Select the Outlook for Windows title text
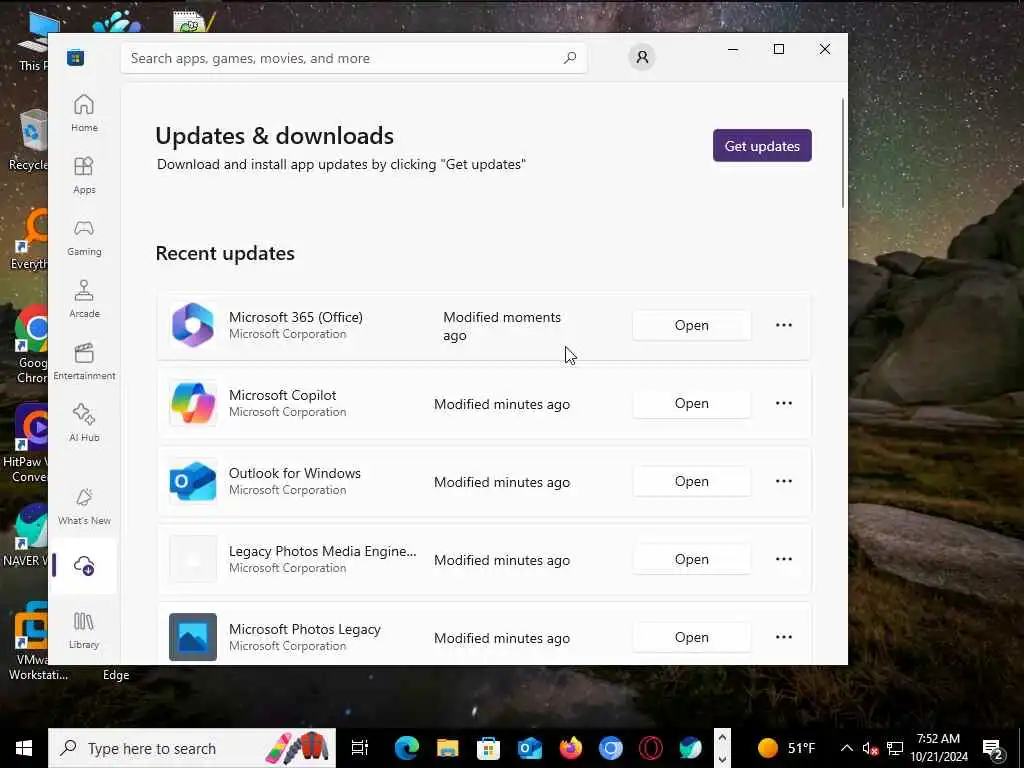 tap(295, 473)
